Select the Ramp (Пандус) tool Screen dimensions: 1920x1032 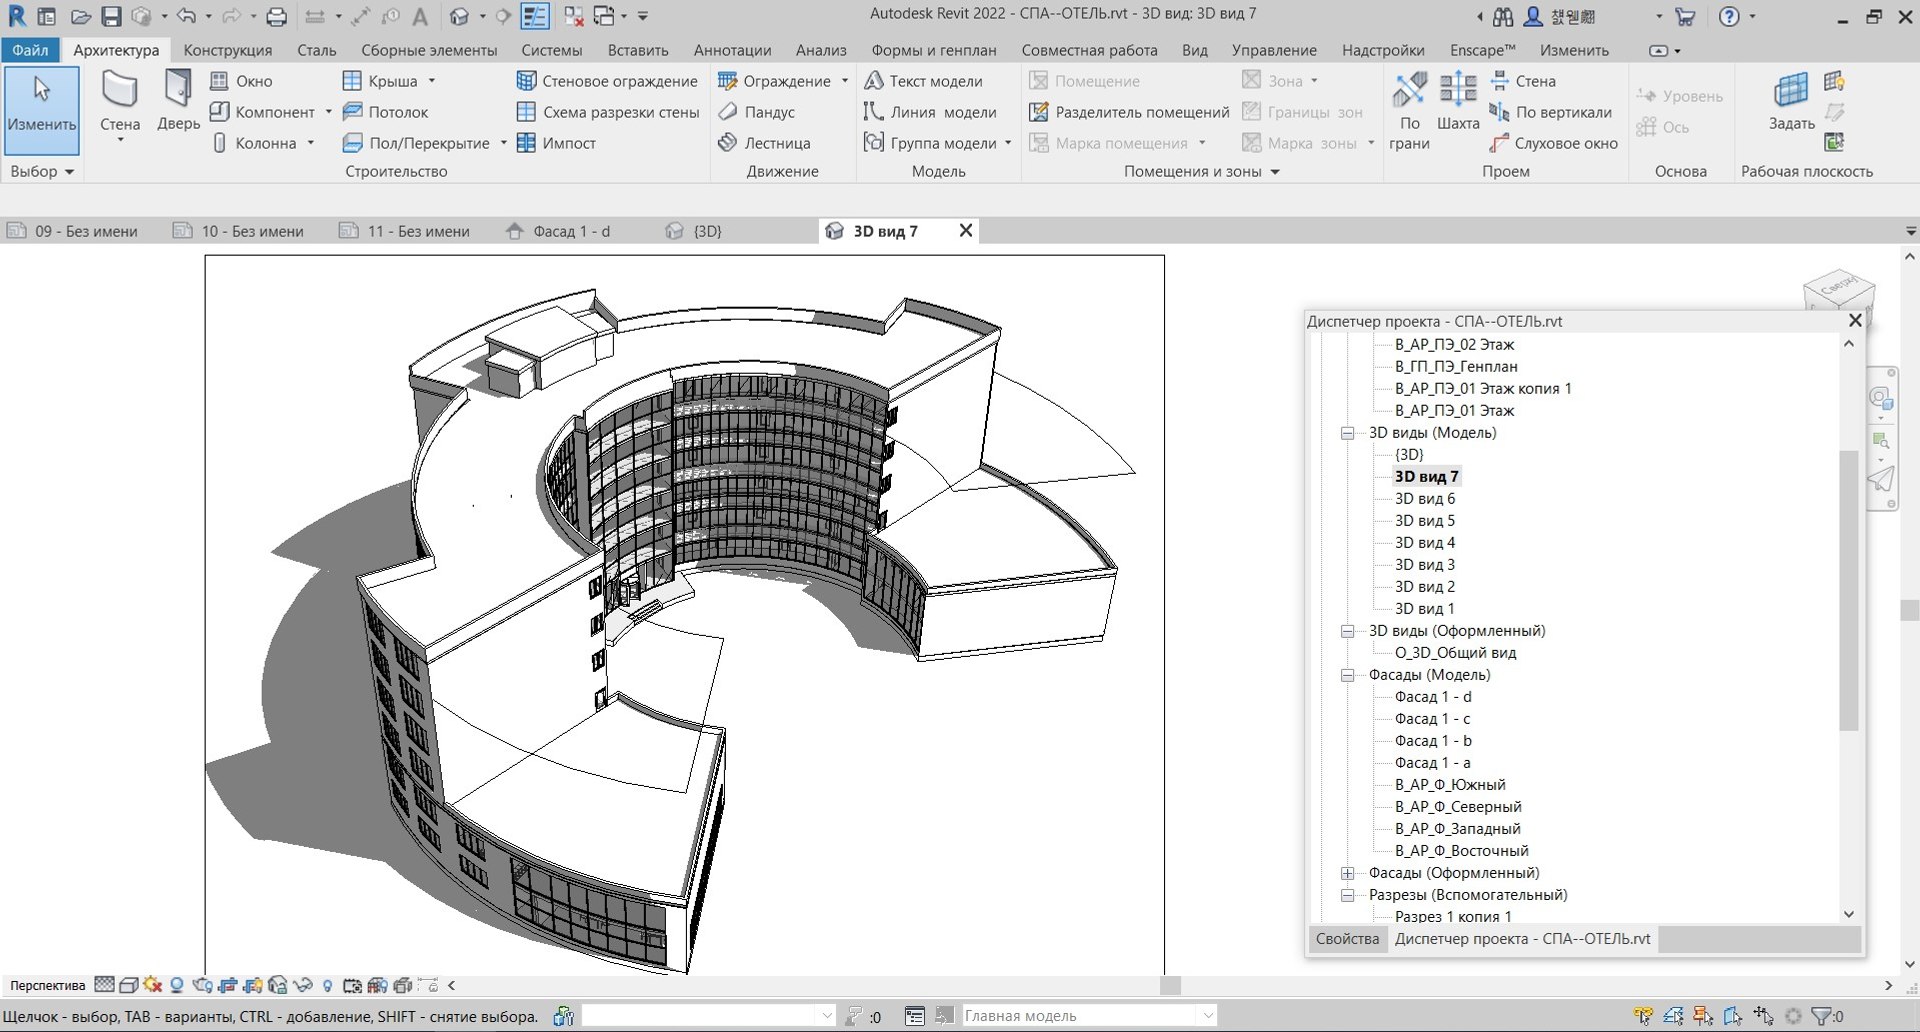click(x=756, y=112)
